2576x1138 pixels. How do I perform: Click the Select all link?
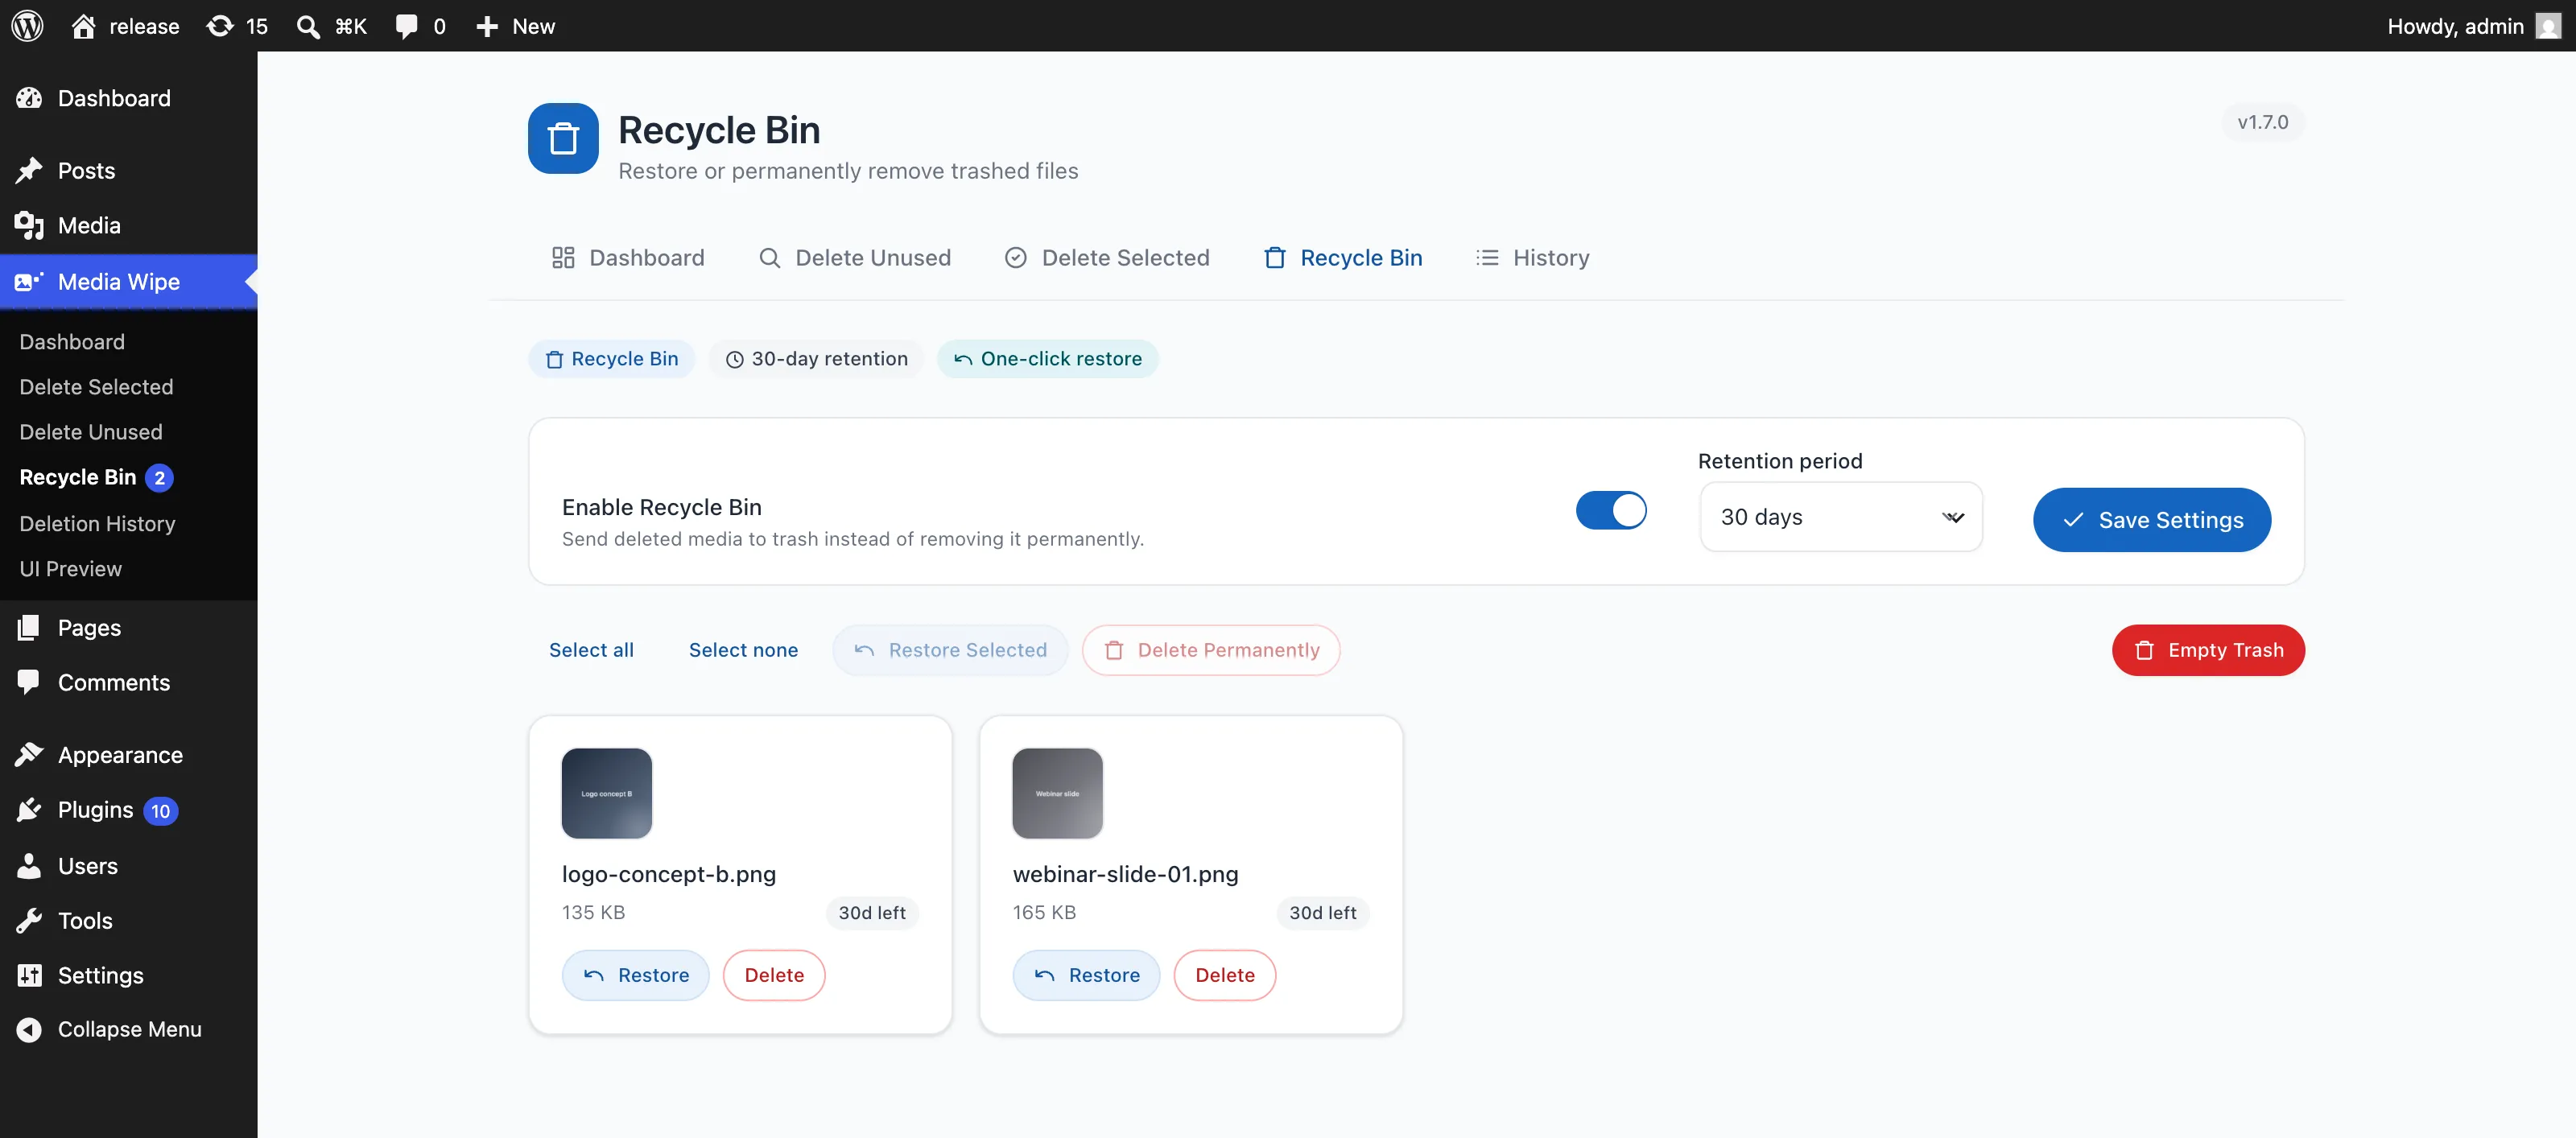pos(591,650)
